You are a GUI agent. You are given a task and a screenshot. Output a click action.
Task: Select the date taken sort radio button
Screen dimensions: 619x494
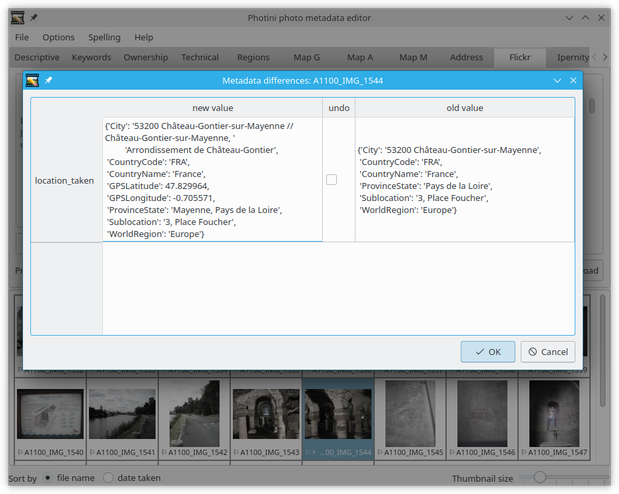tap(108, 478)
